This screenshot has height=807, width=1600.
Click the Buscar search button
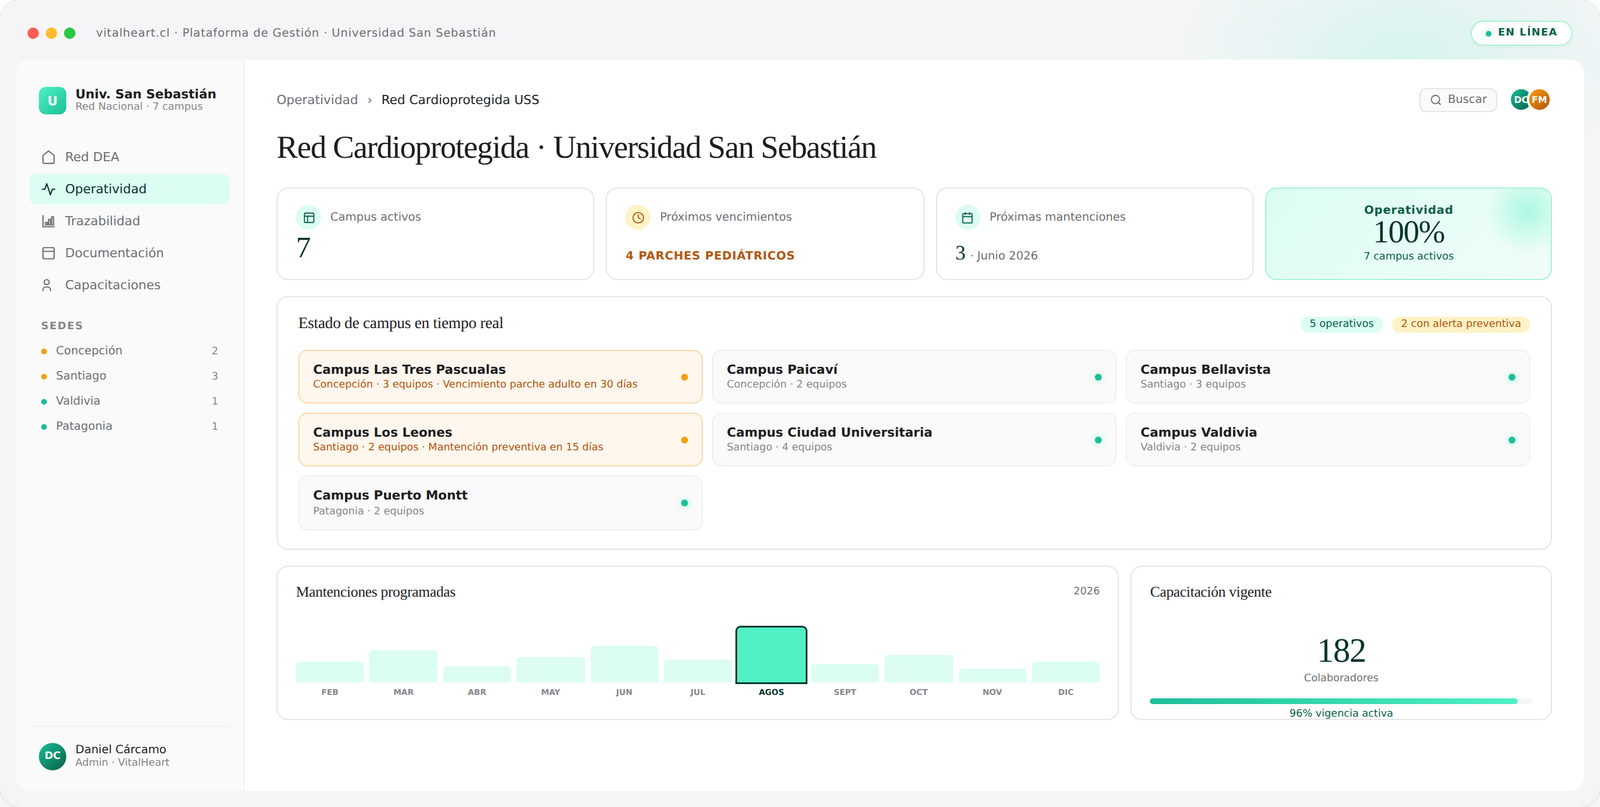point(1458,100)
